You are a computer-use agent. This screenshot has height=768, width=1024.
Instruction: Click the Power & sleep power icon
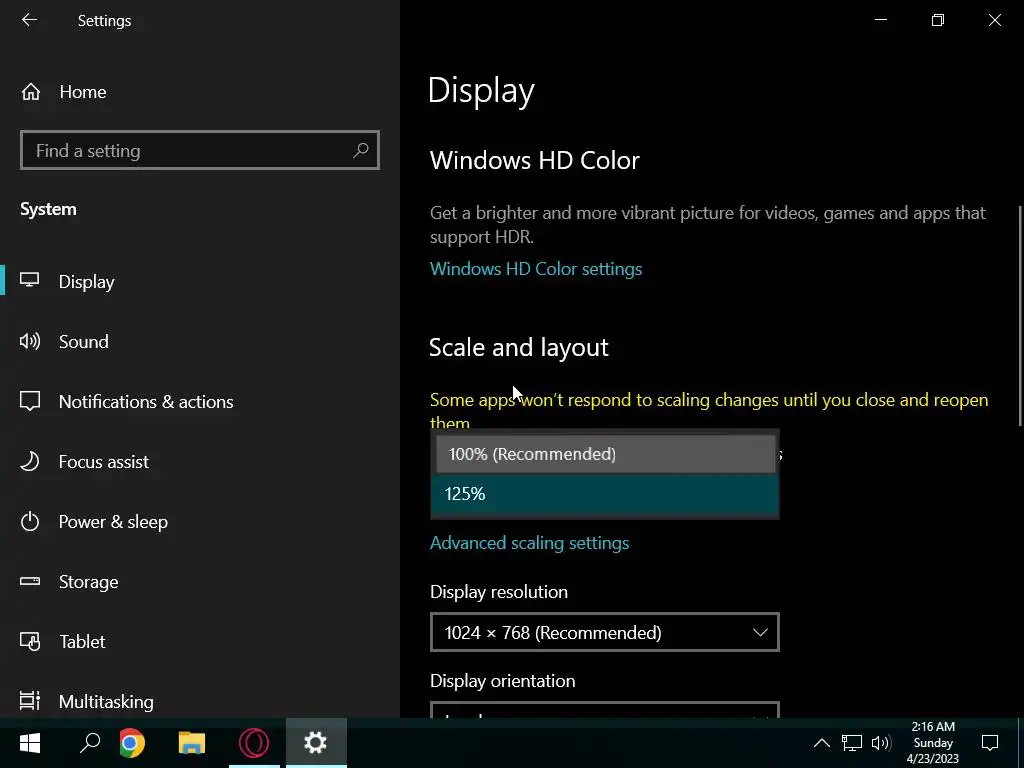coord(30,521)
